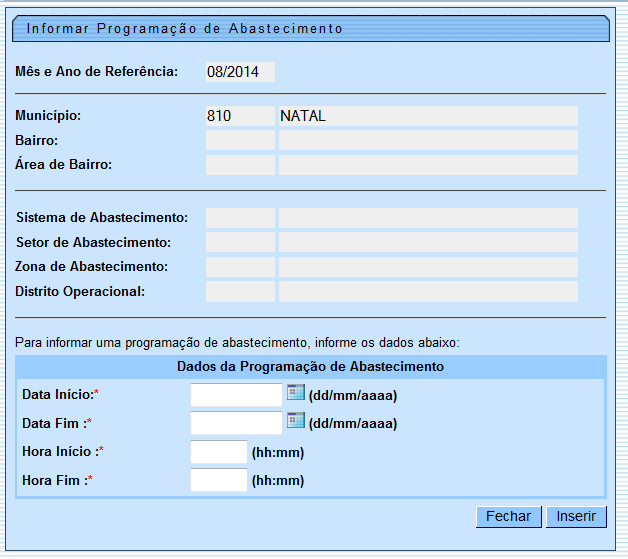Click the Hora Fim time field
The width and height of the screenshot is (628, 559).
(219, 480)
